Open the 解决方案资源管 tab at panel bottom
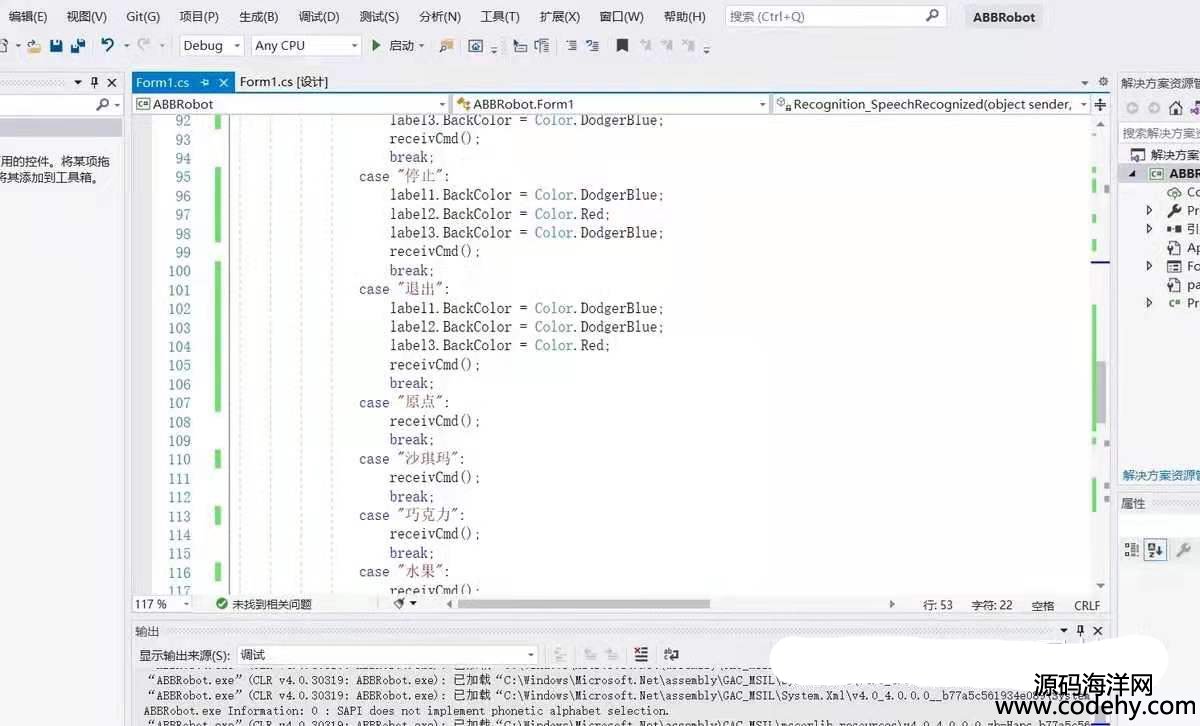The width and height of the screenshot is (1200, 726). click(x=1160, y=475)
